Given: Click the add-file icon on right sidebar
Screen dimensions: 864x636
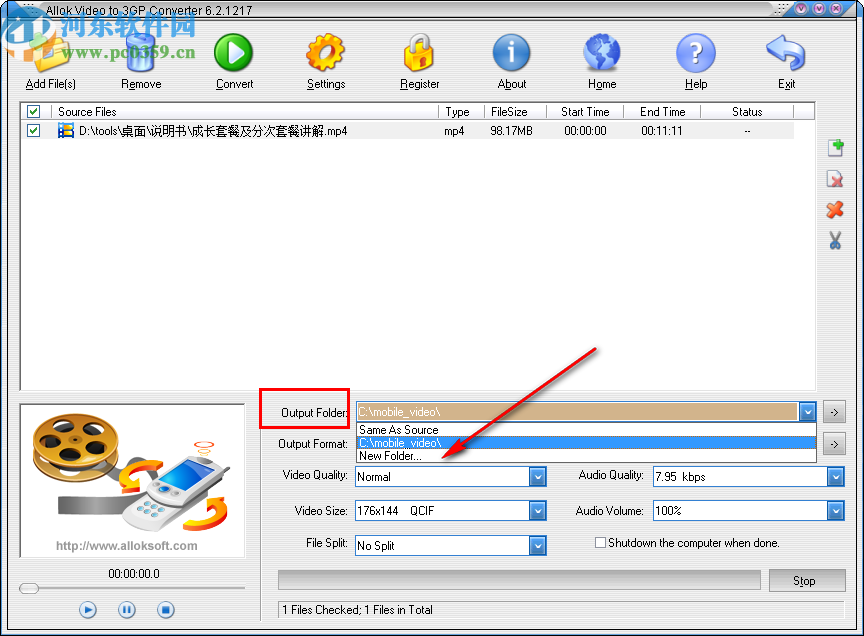Looking at the screenshot, I should (x=836, y=148).
